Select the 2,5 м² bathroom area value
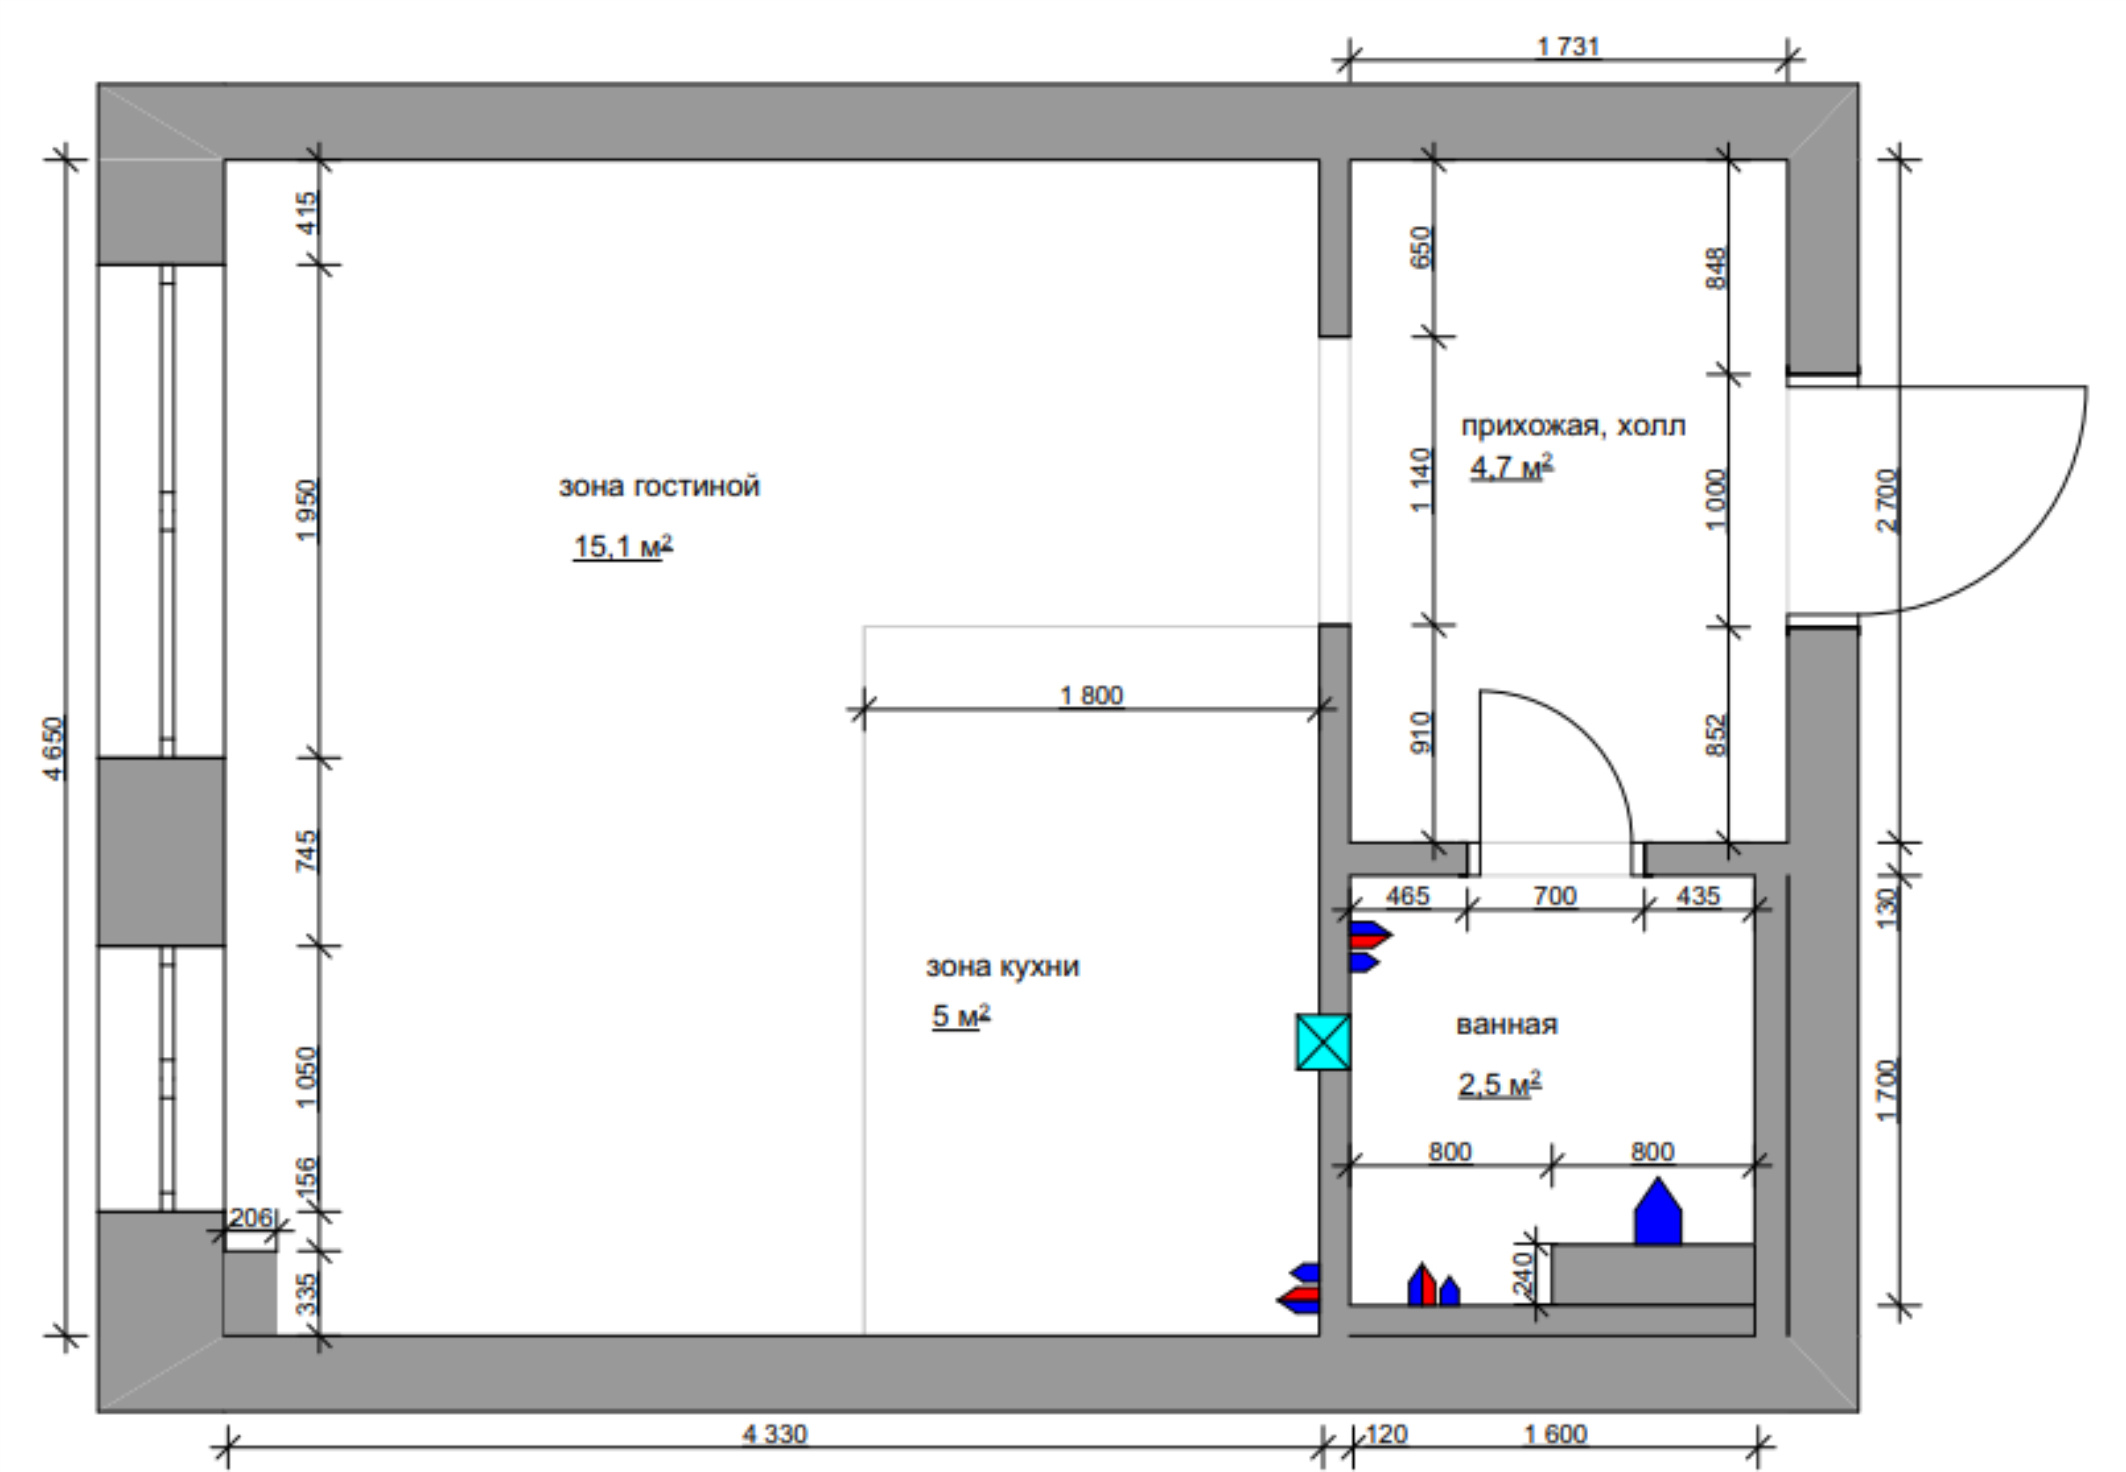 [x=1499, y=1085]
